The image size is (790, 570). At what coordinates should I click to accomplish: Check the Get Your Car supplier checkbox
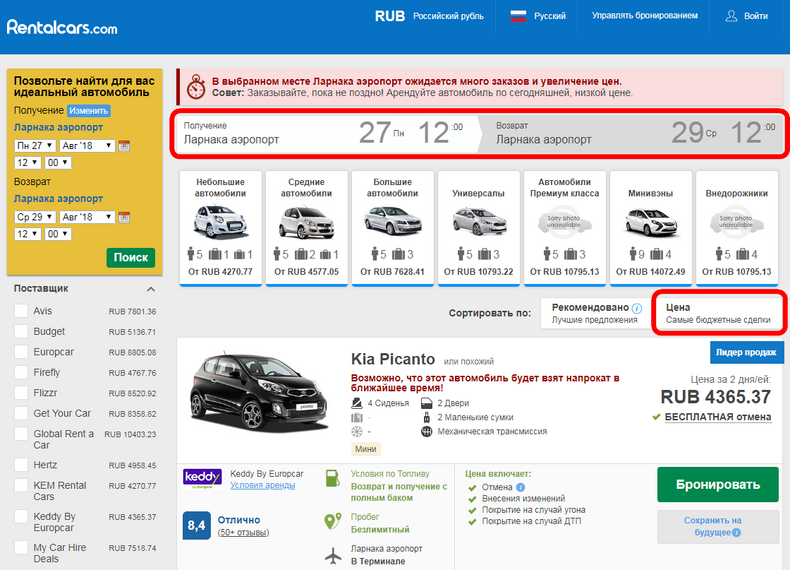point(21,413)
